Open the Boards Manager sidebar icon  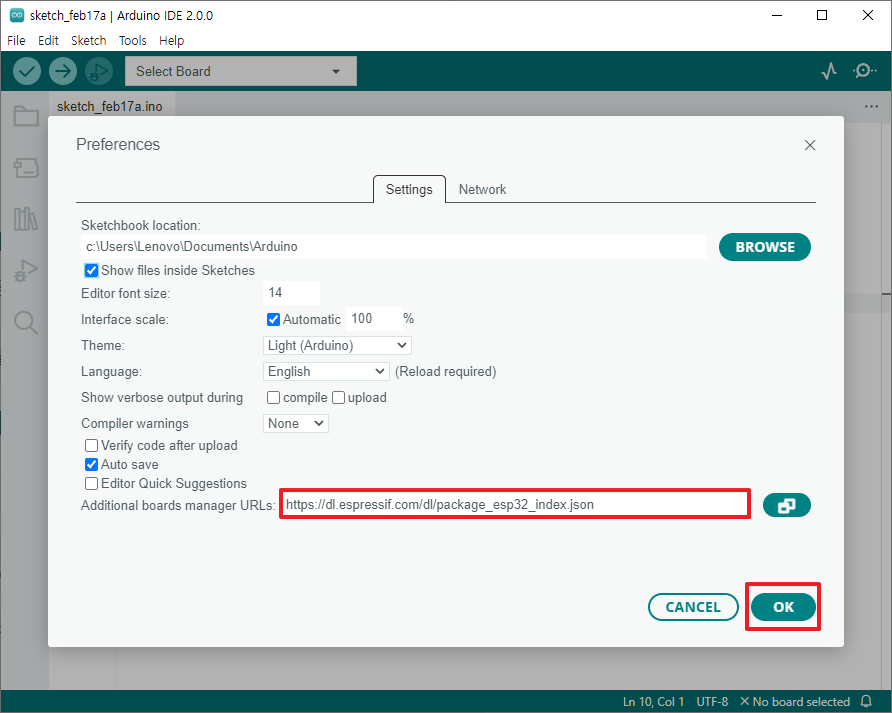(26, 168)
